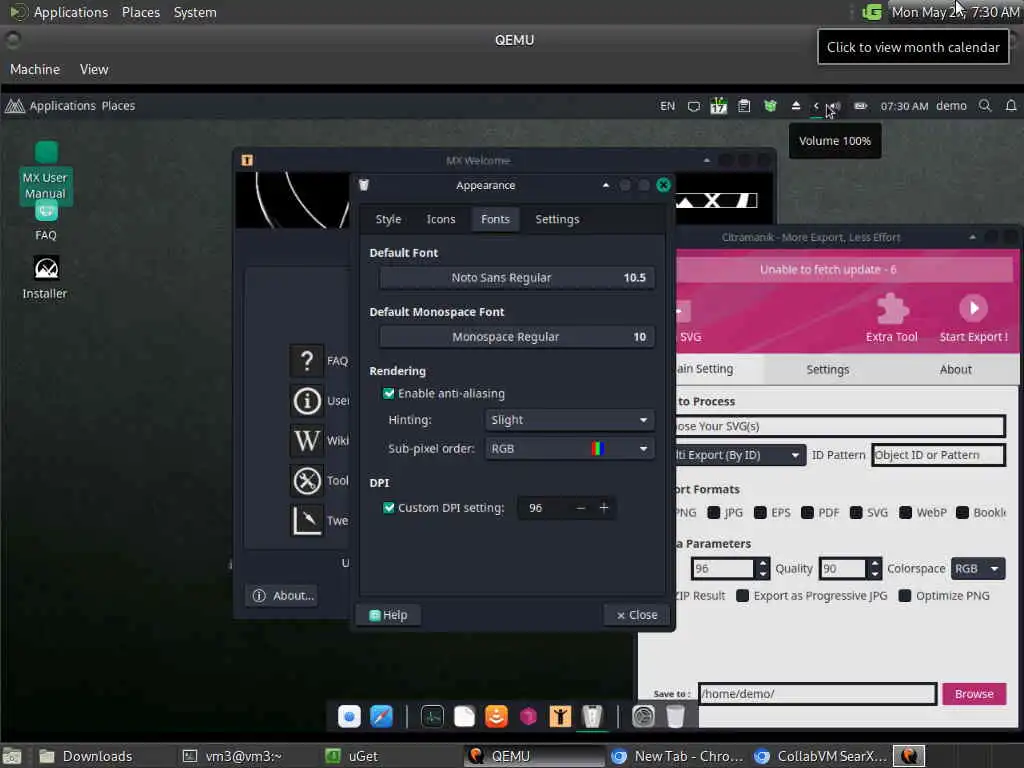Open the Installer desktop icon
The image size is (1024, 768).
pyautogui.click(x=45, y=278)
